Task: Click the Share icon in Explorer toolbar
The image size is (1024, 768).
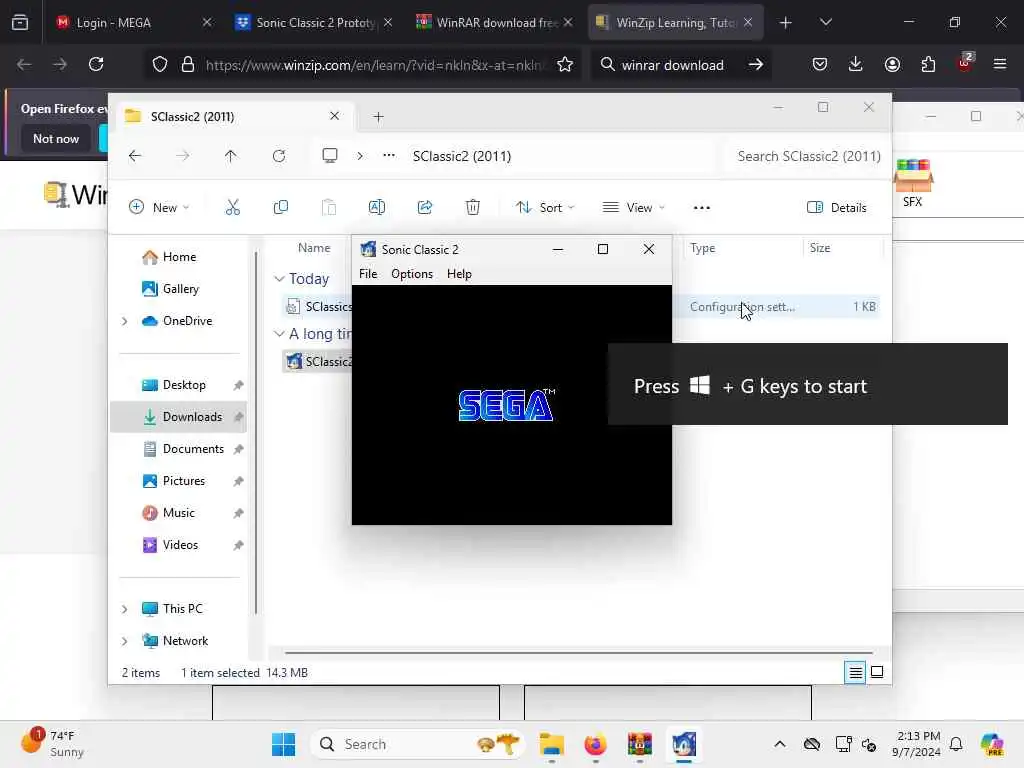Action: 424,208
